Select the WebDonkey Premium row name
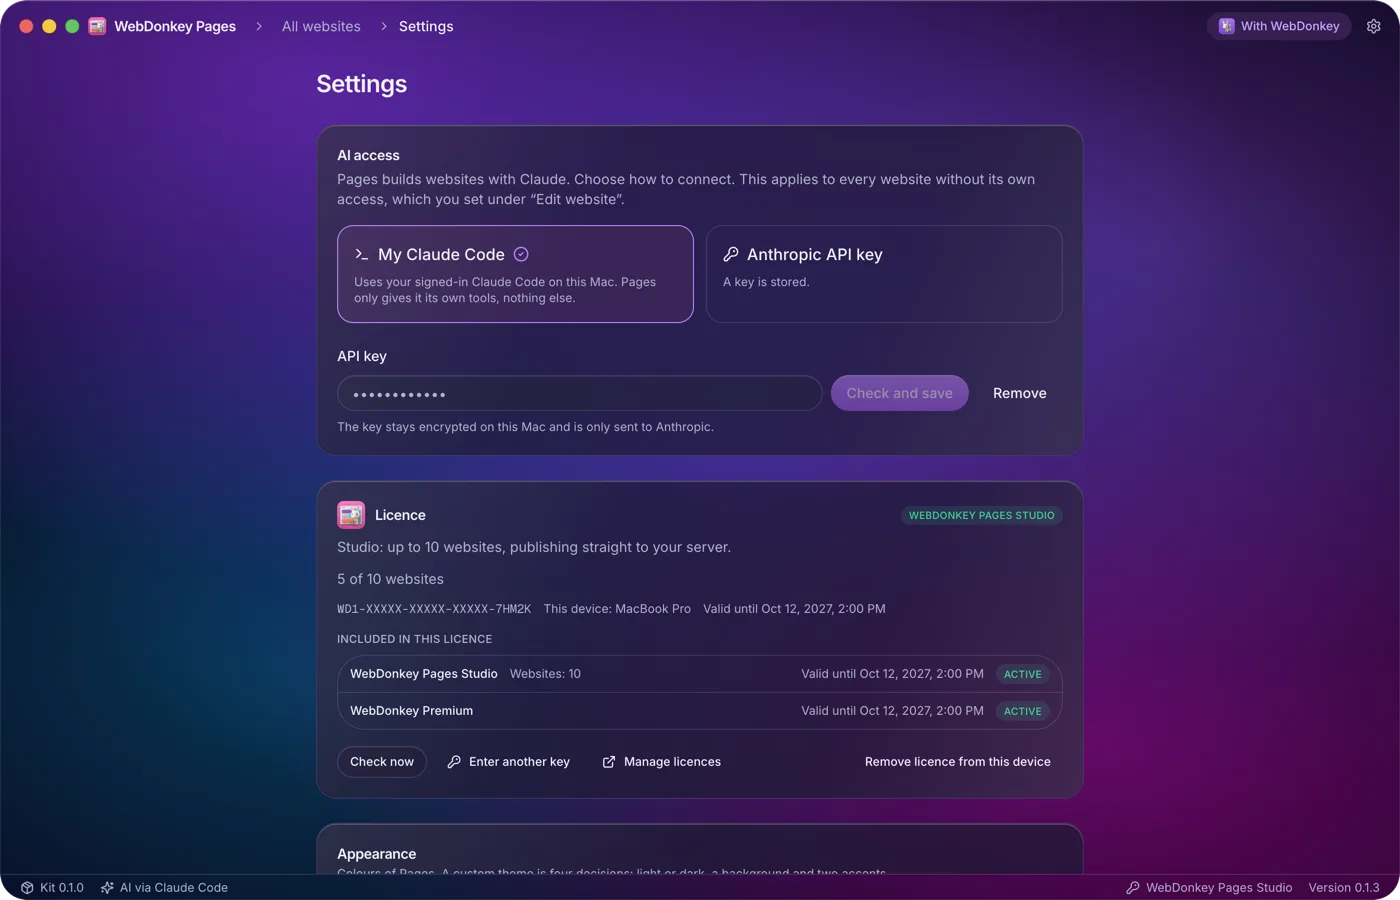The height and width of the screenshot is (900, 1400). [412, 711]
